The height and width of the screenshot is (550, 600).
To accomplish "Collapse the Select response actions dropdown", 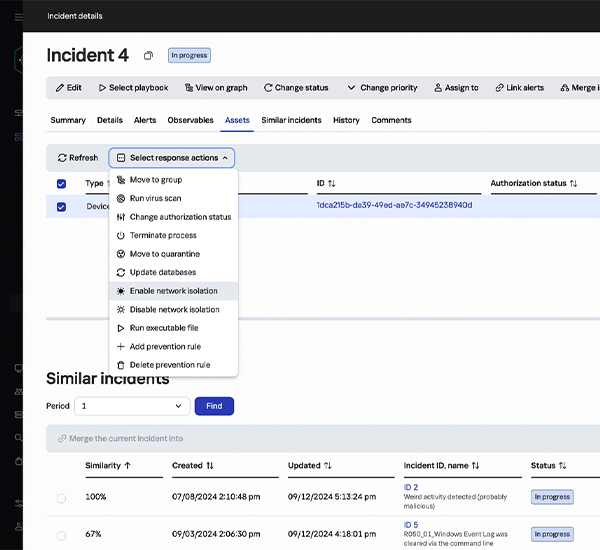I will click(x=172, y=158).
